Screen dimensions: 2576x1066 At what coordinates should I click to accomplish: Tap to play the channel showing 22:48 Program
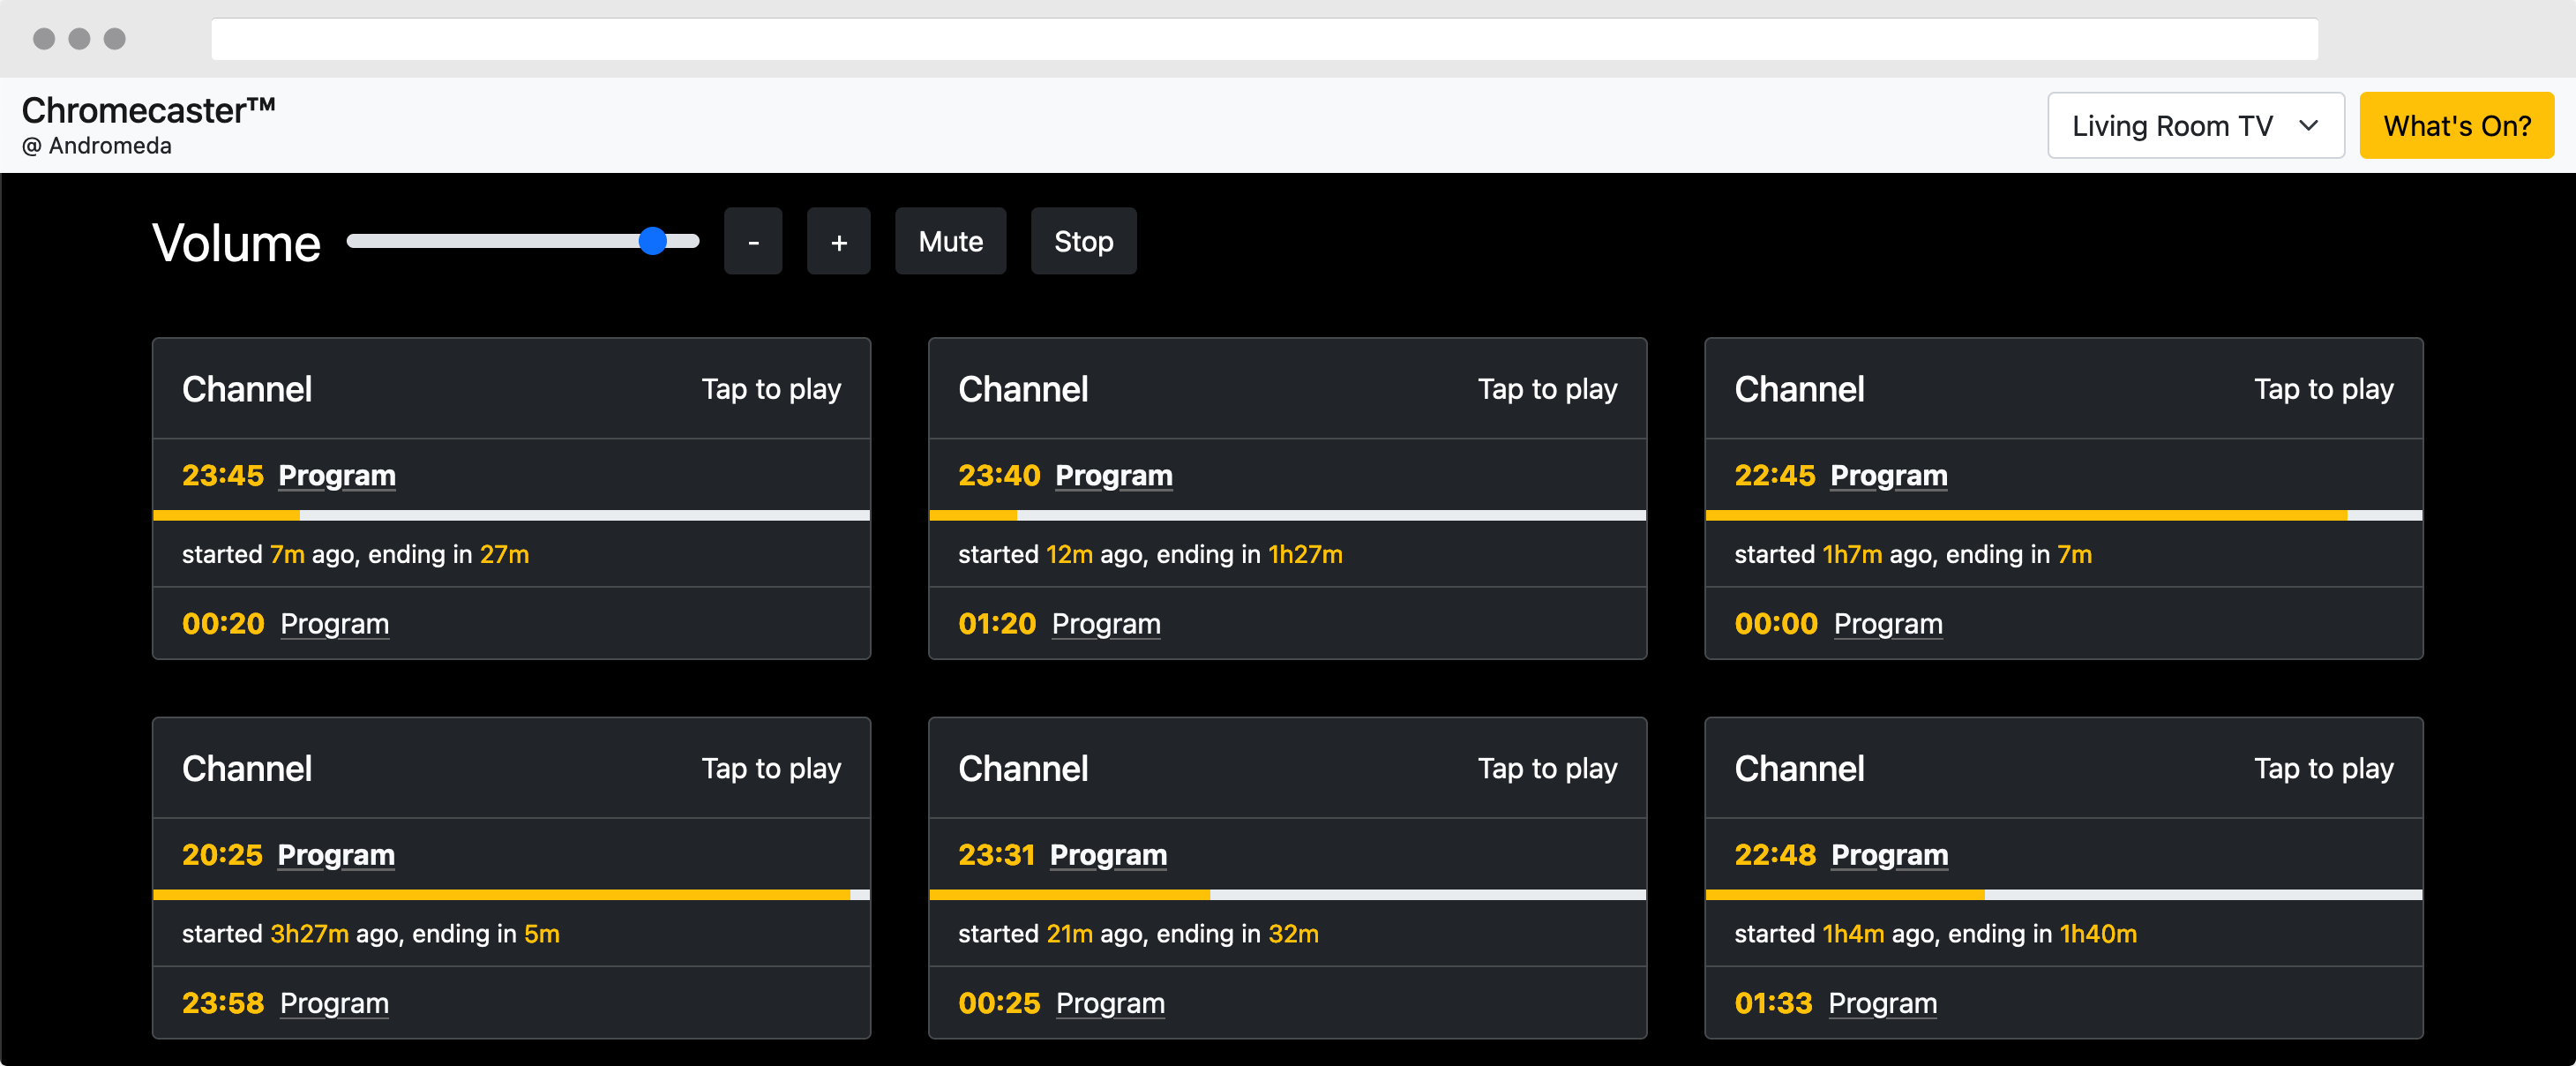click(2323, 768)
